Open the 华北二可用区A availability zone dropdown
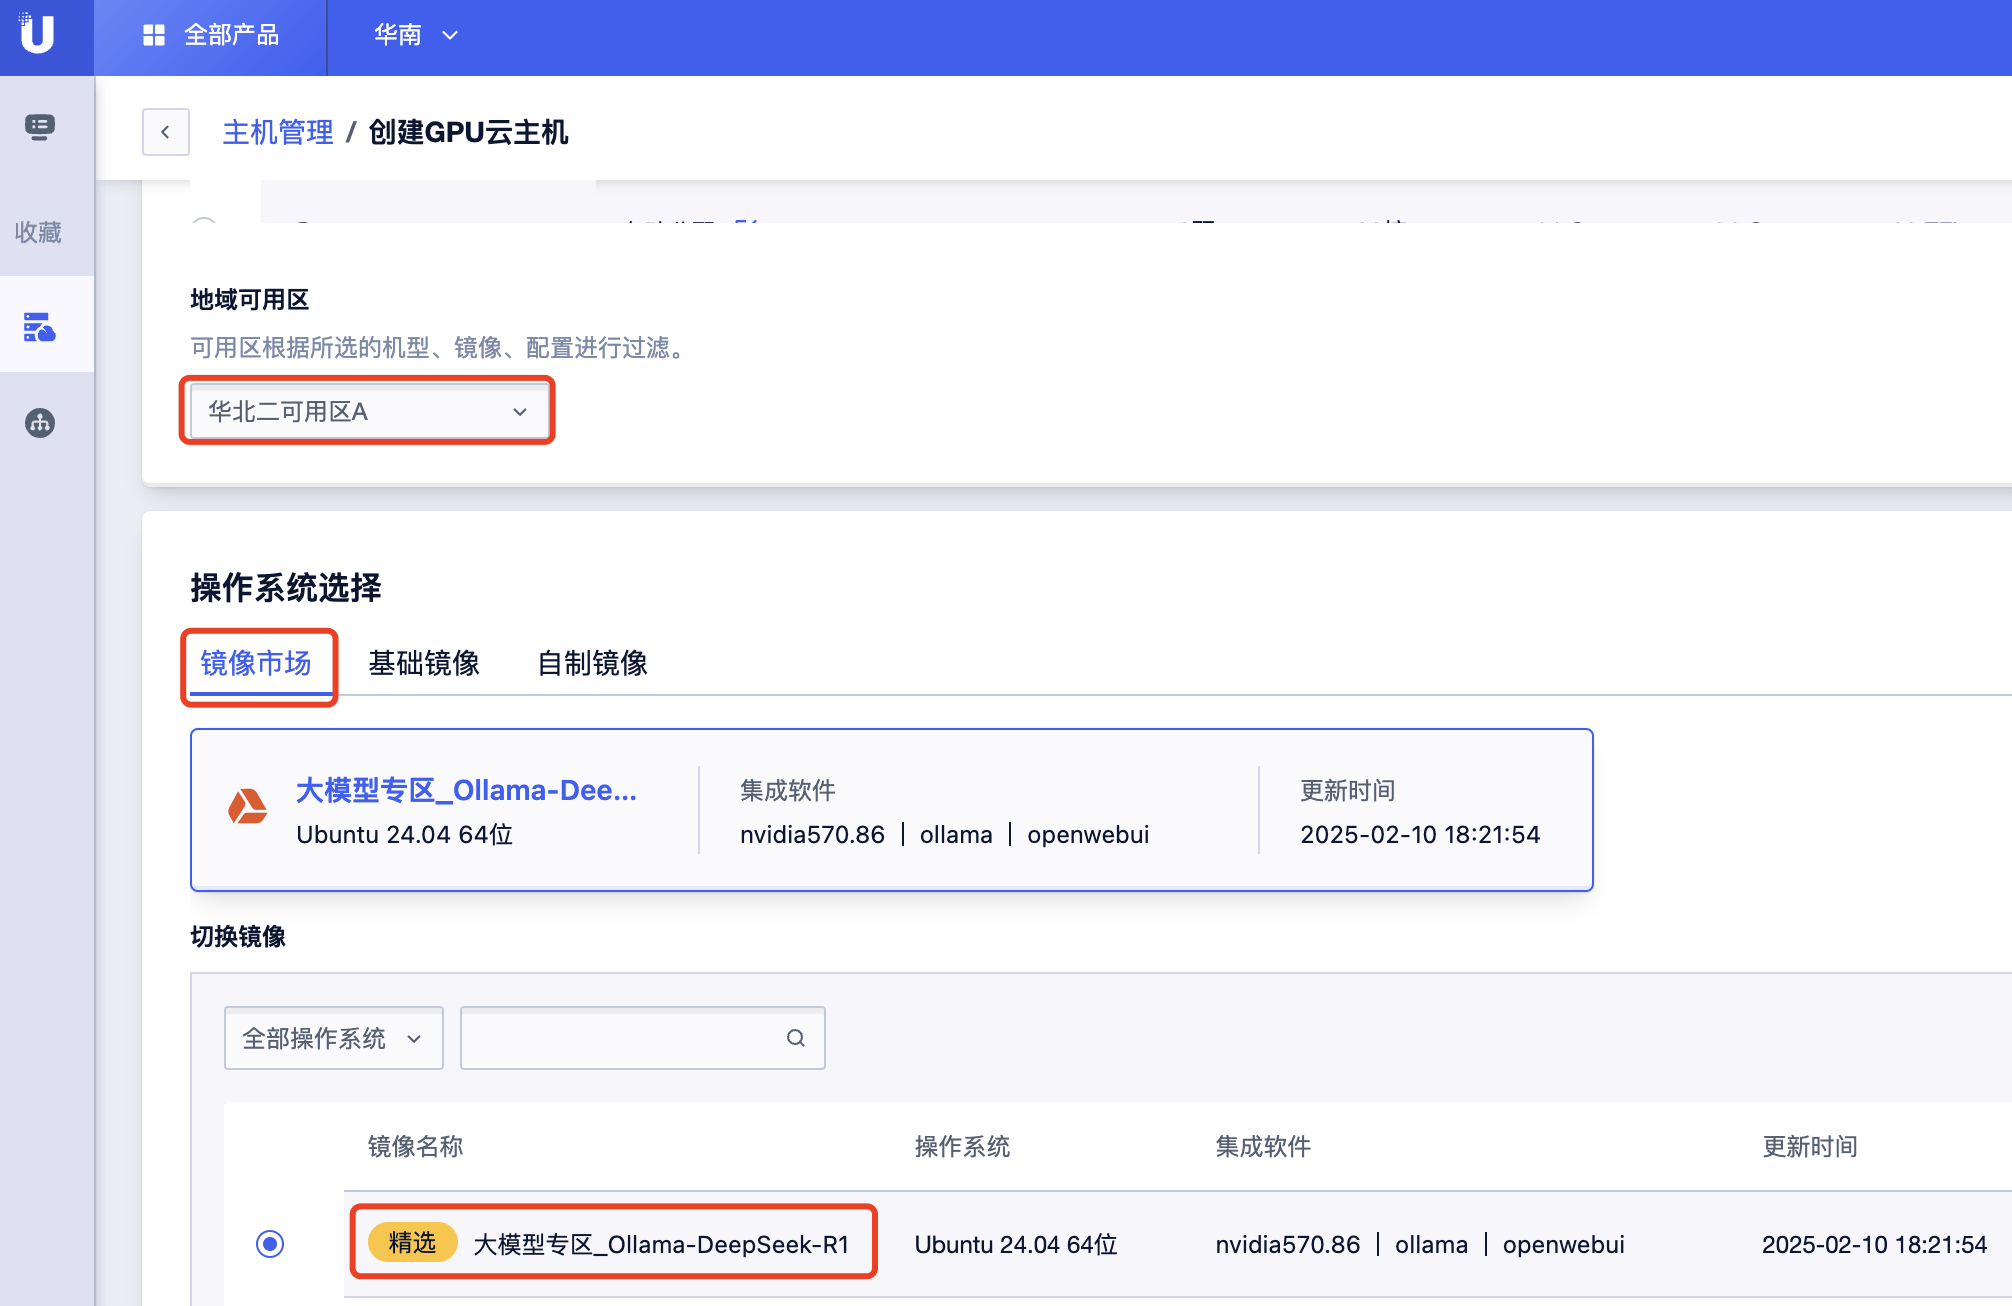The width and height of the screenshot is (2012, 1306). coord(367,411)
